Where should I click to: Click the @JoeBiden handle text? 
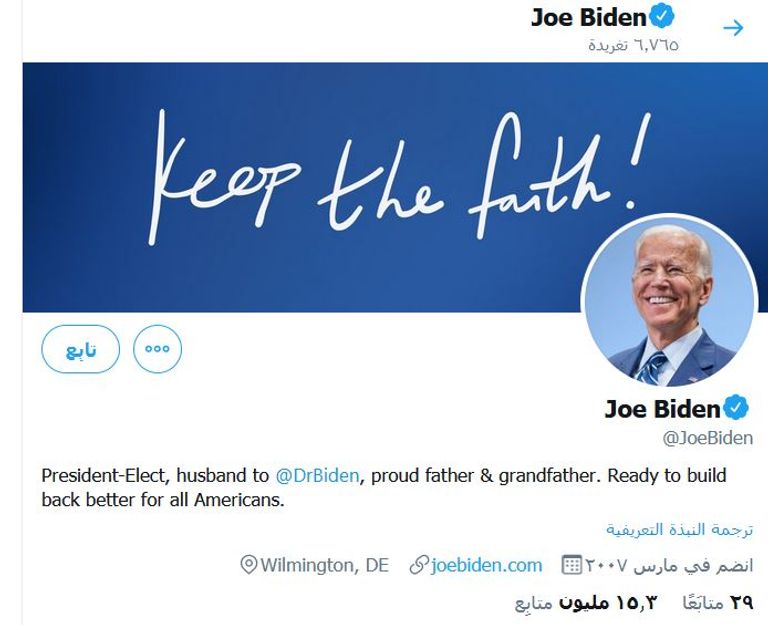[x=707, y=437]
